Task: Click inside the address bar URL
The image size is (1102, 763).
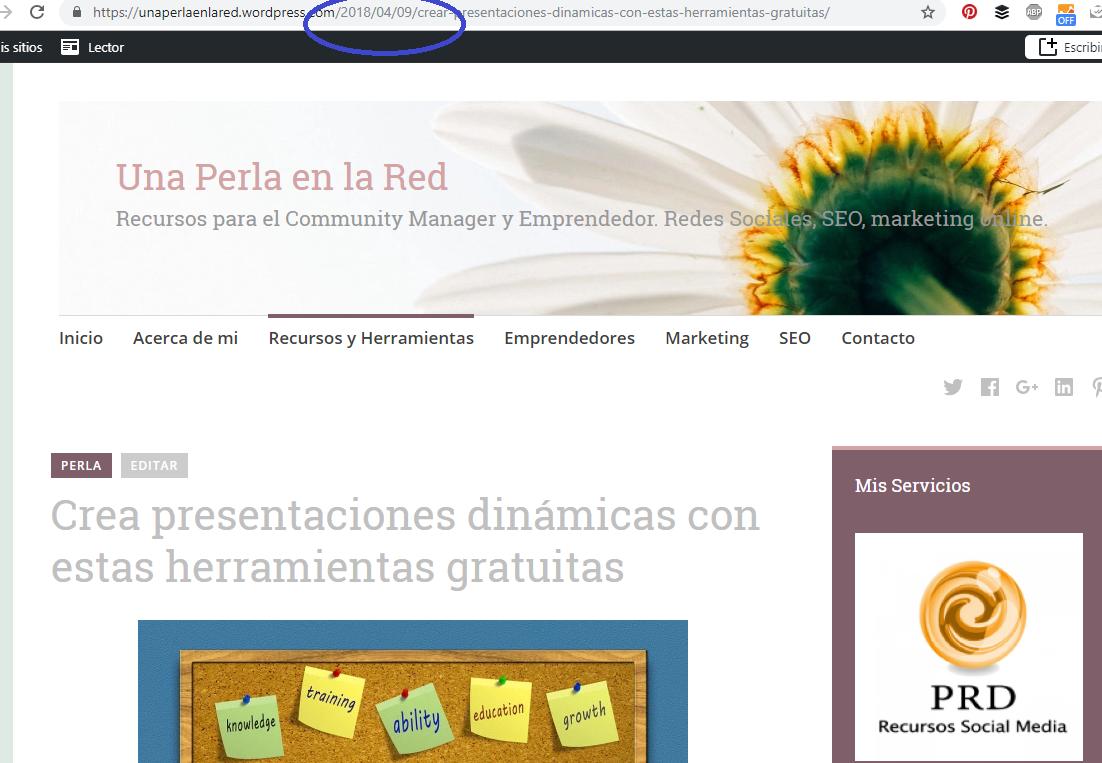Action: point(400,13)
